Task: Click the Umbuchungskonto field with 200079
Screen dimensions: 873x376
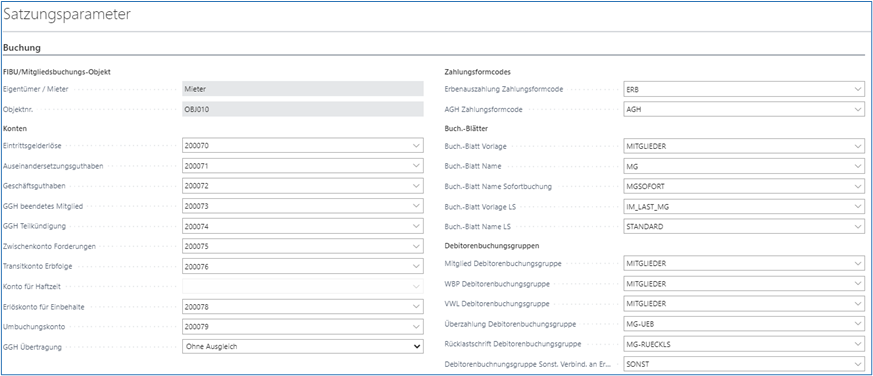Action: [303, 326]
